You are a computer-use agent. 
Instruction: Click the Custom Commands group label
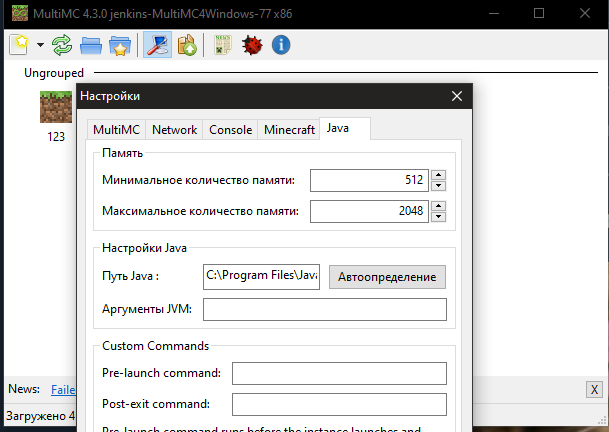pos(155,346)
